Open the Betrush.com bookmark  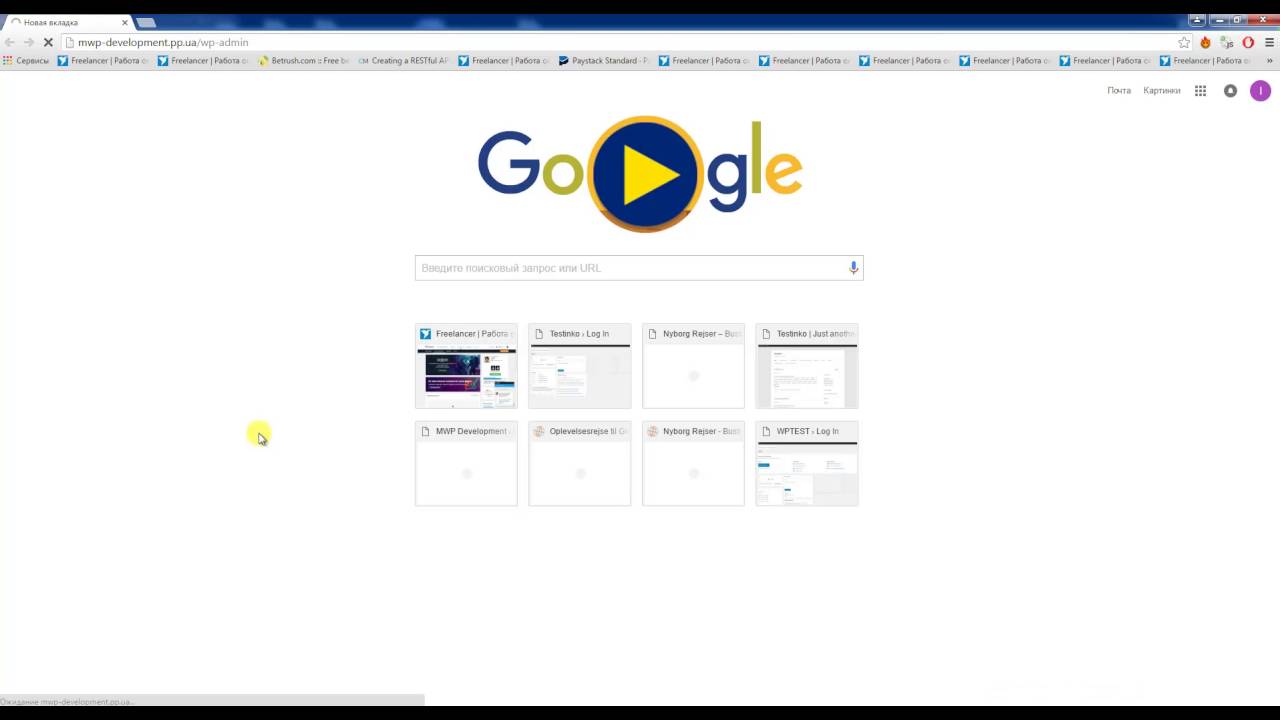[304, 61]
